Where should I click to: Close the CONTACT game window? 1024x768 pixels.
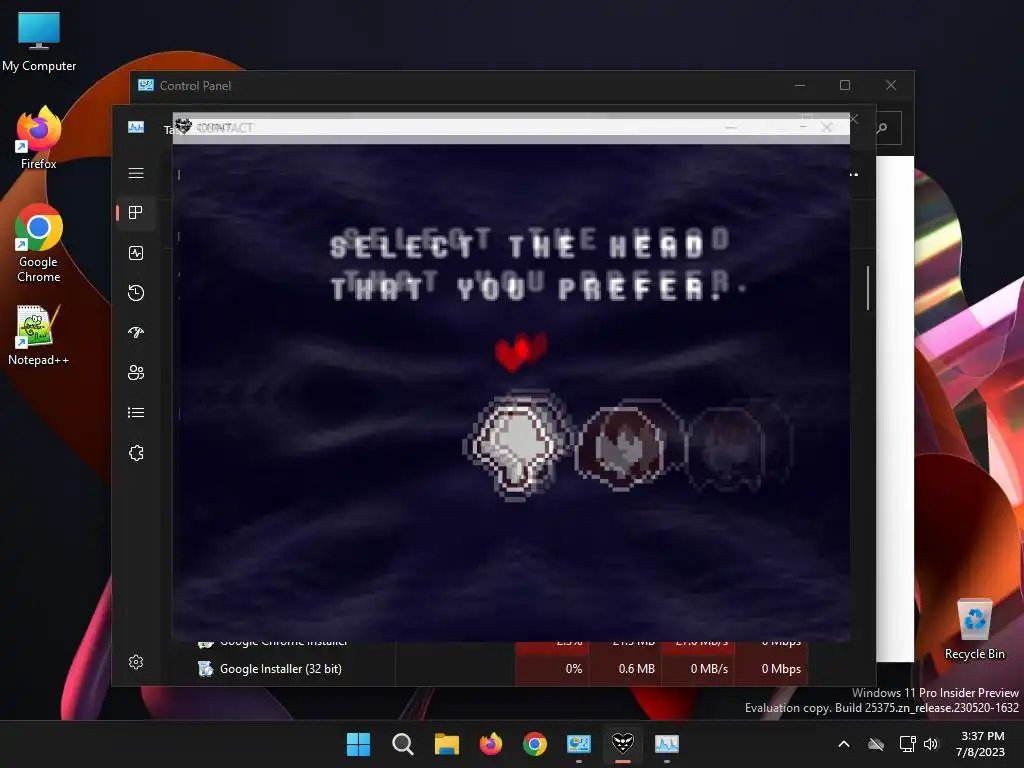827,127
